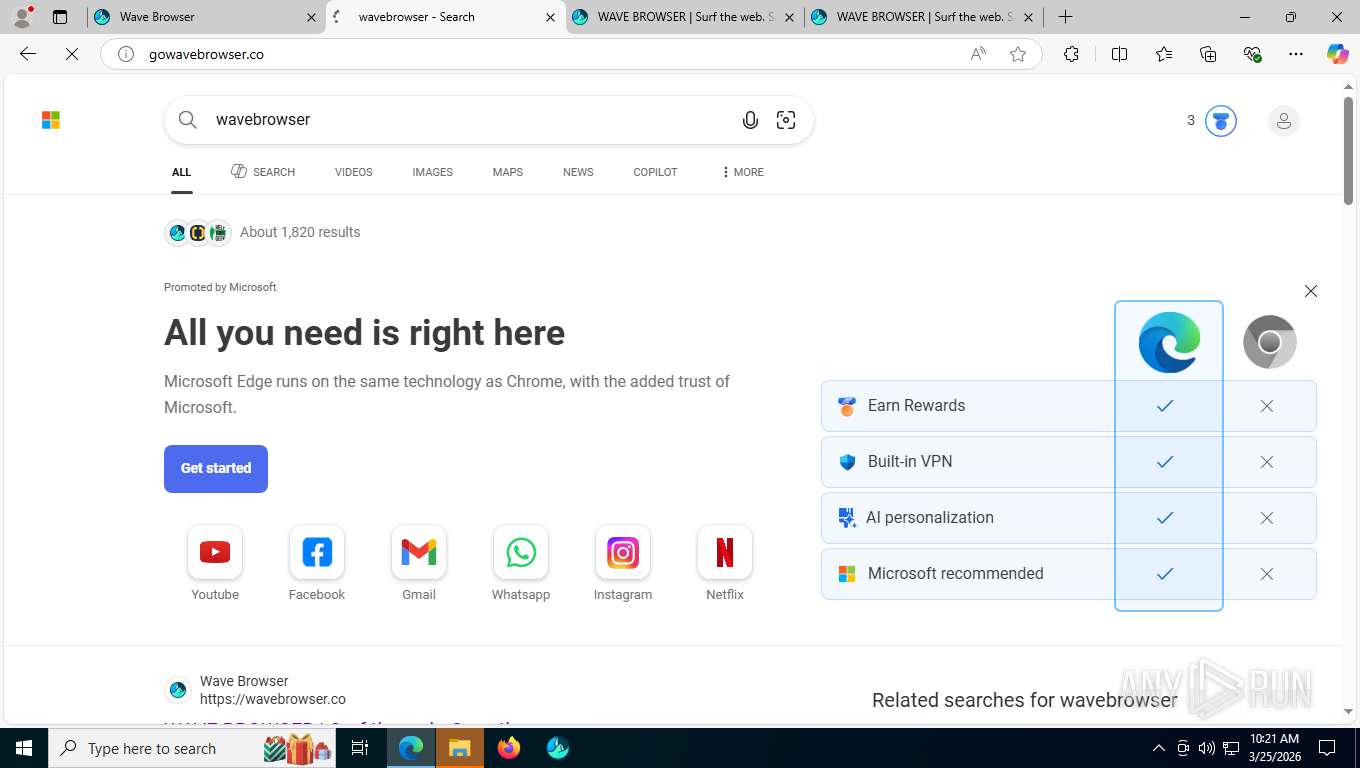
Task: Open the Instagram shortcut
Action: click(x=623, y=563)
